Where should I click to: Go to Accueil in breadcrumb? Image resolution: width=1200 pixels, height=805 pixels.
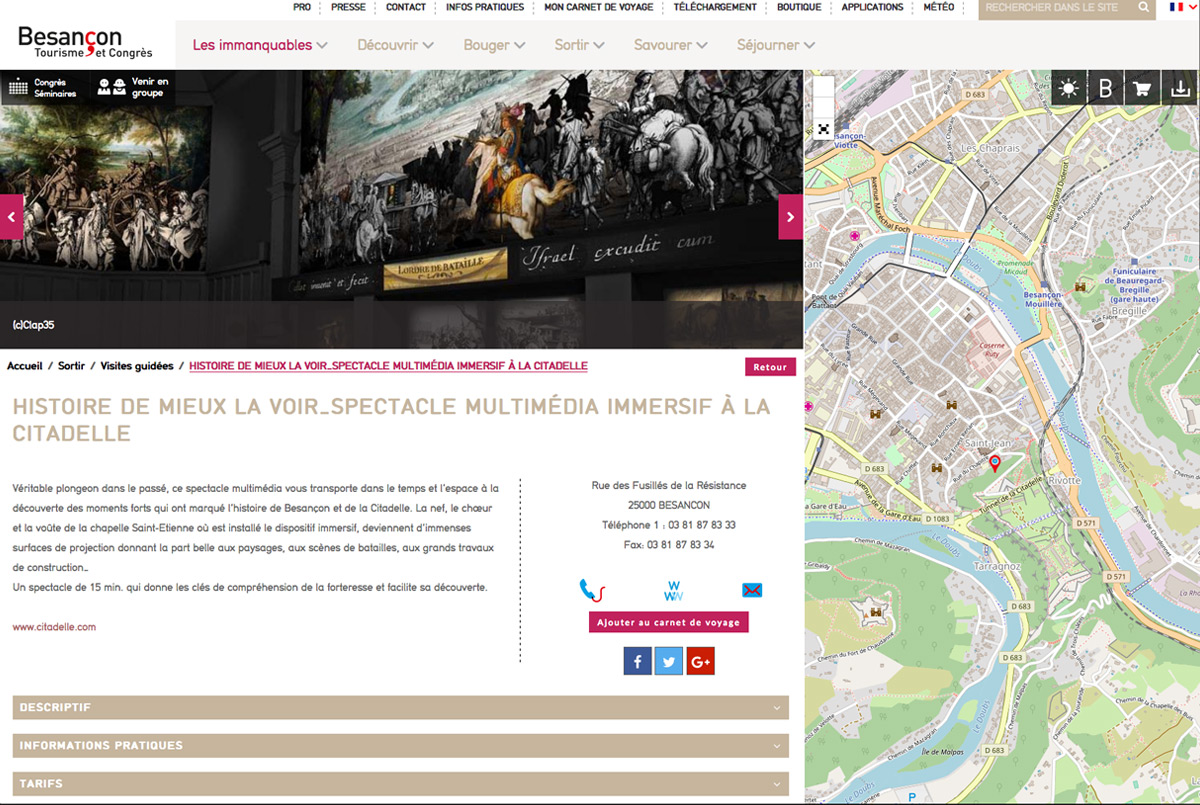(25, 366)
